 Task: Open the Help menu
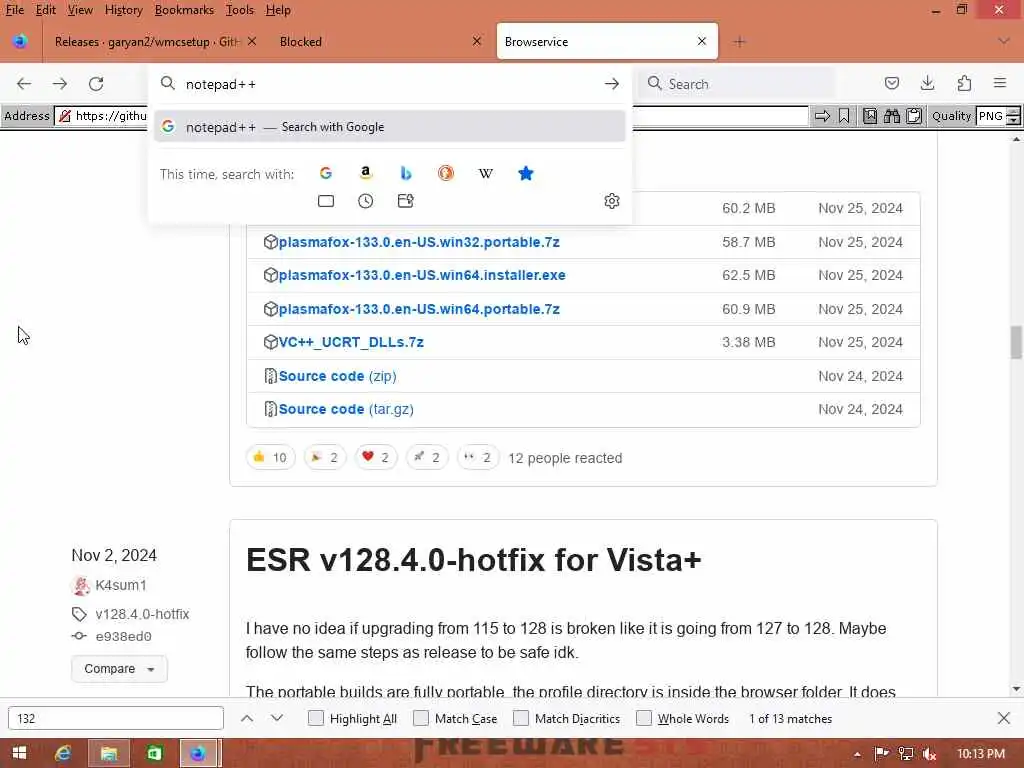(278, 10)
